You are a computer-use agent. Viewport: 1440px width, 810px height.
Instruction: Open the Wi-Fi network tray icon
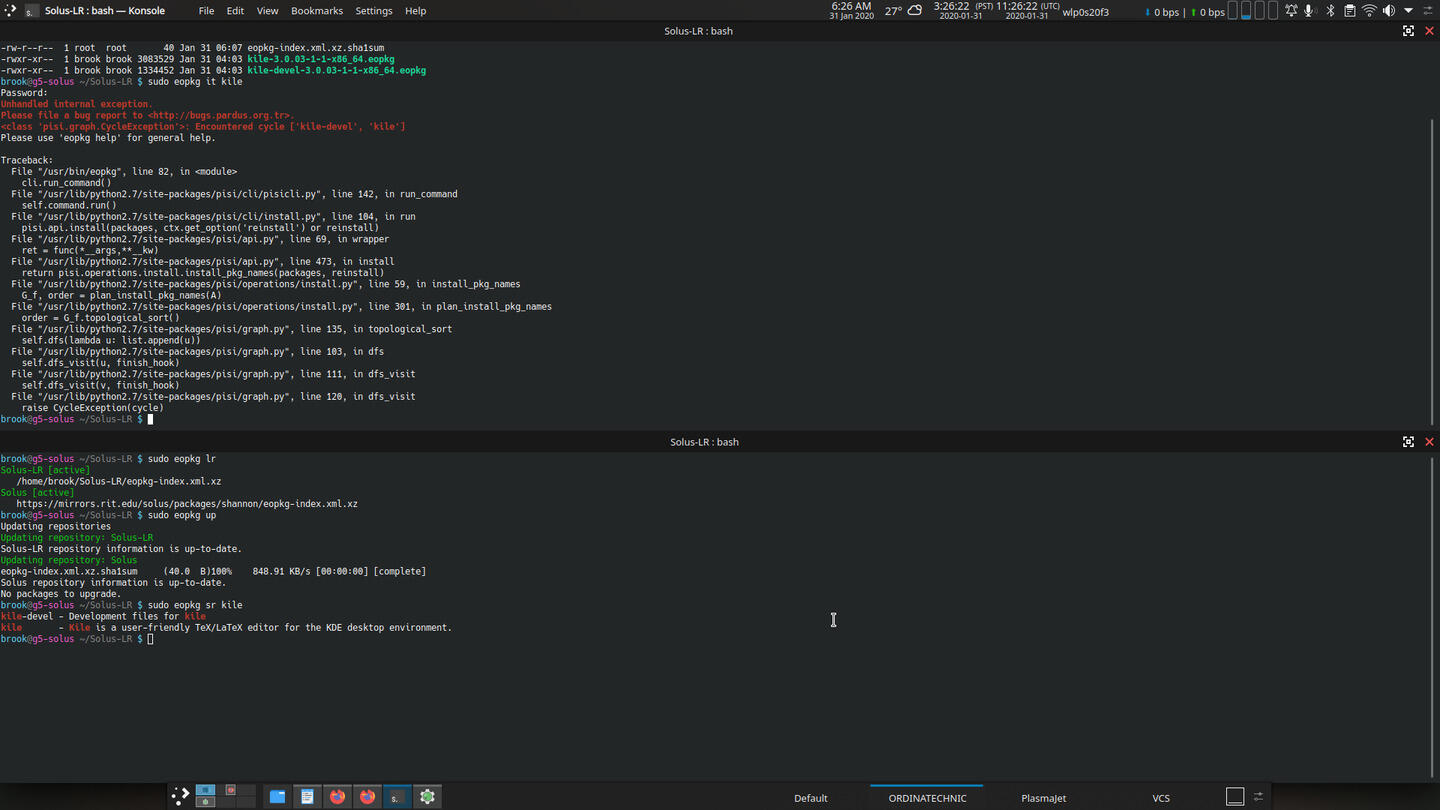[1369, 11]
